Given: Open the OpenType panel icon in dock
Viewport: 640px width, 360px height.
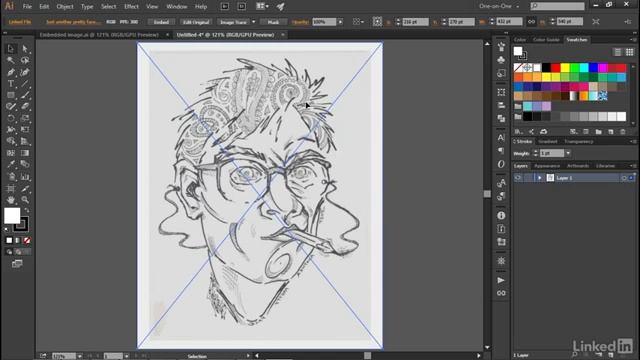Looking at the screenshot, I should [501, 164].
